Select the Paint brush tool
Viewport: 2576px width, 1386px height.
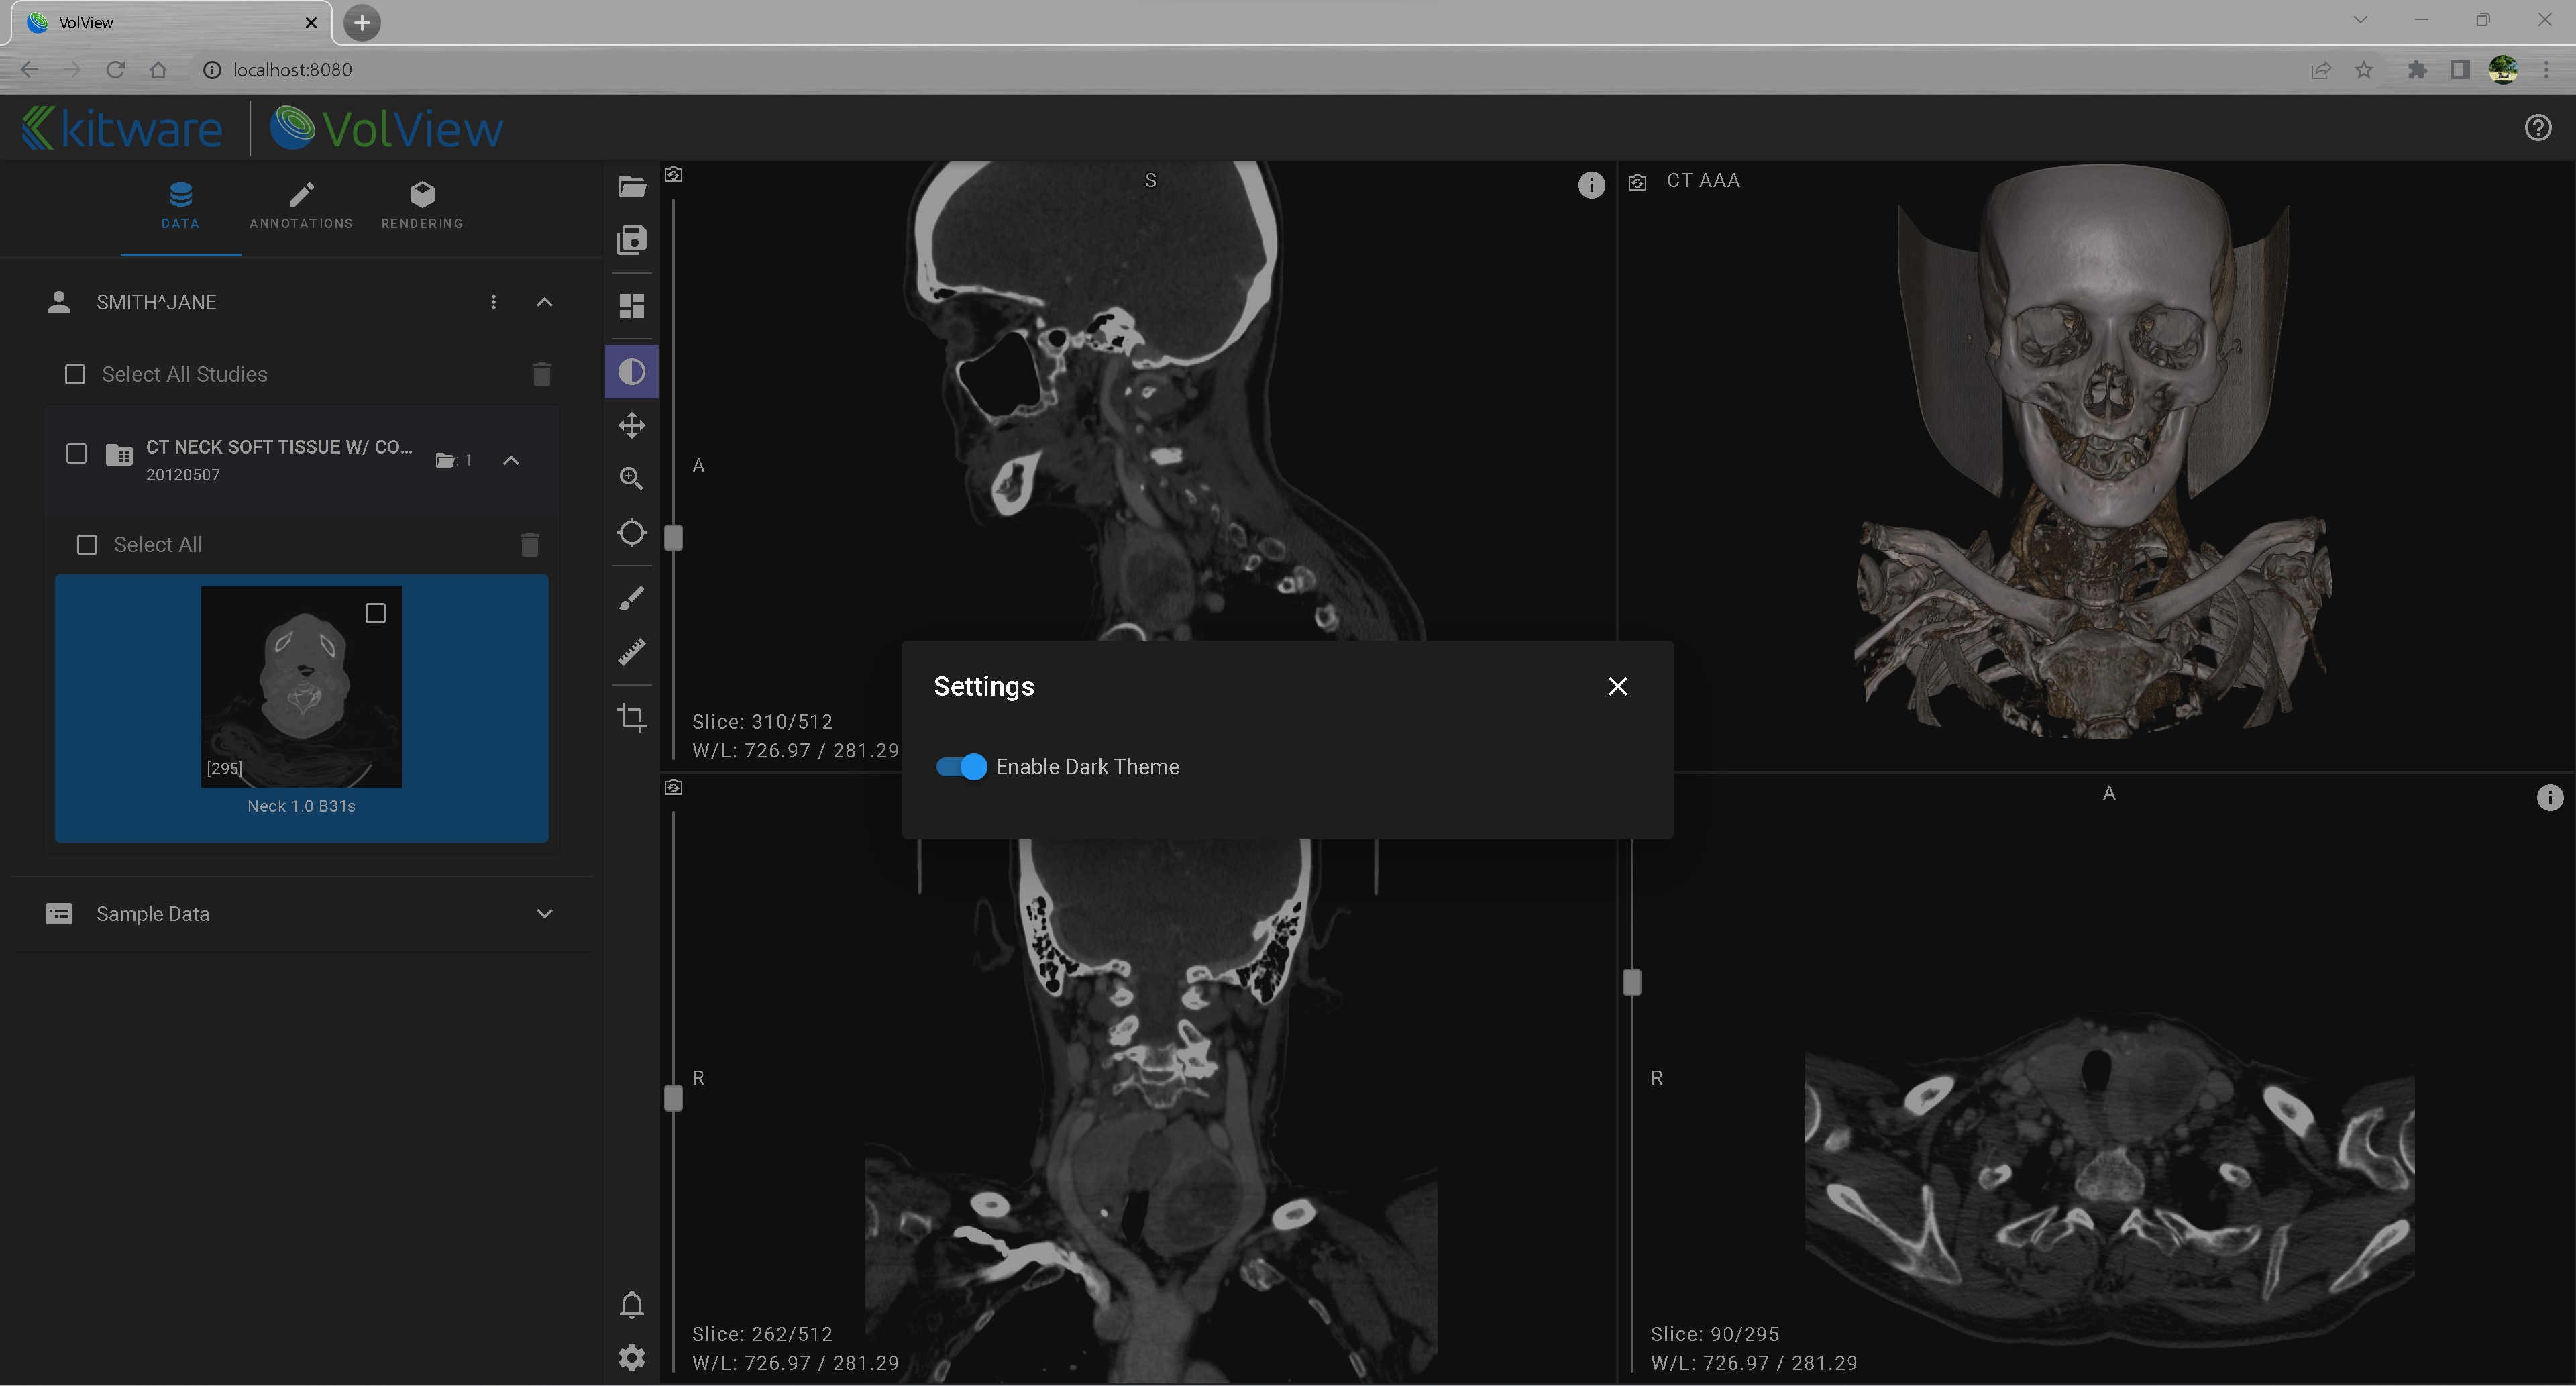632,598
